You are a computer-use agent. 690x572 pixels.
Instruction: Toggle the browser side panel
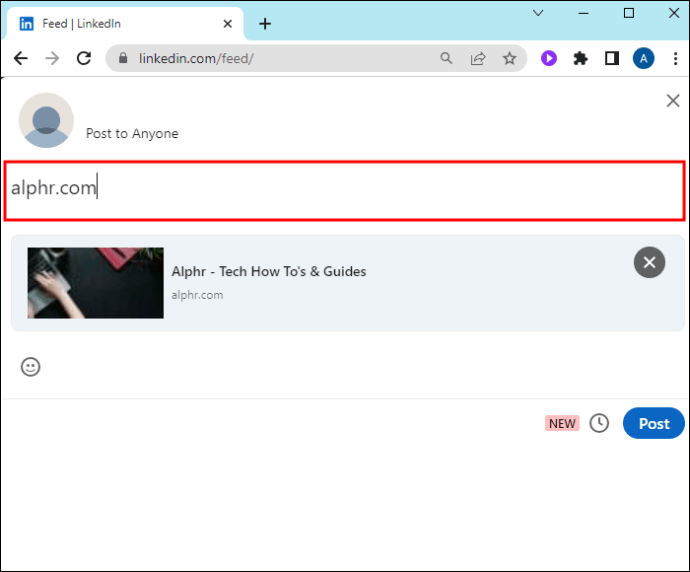coord(612,58)
